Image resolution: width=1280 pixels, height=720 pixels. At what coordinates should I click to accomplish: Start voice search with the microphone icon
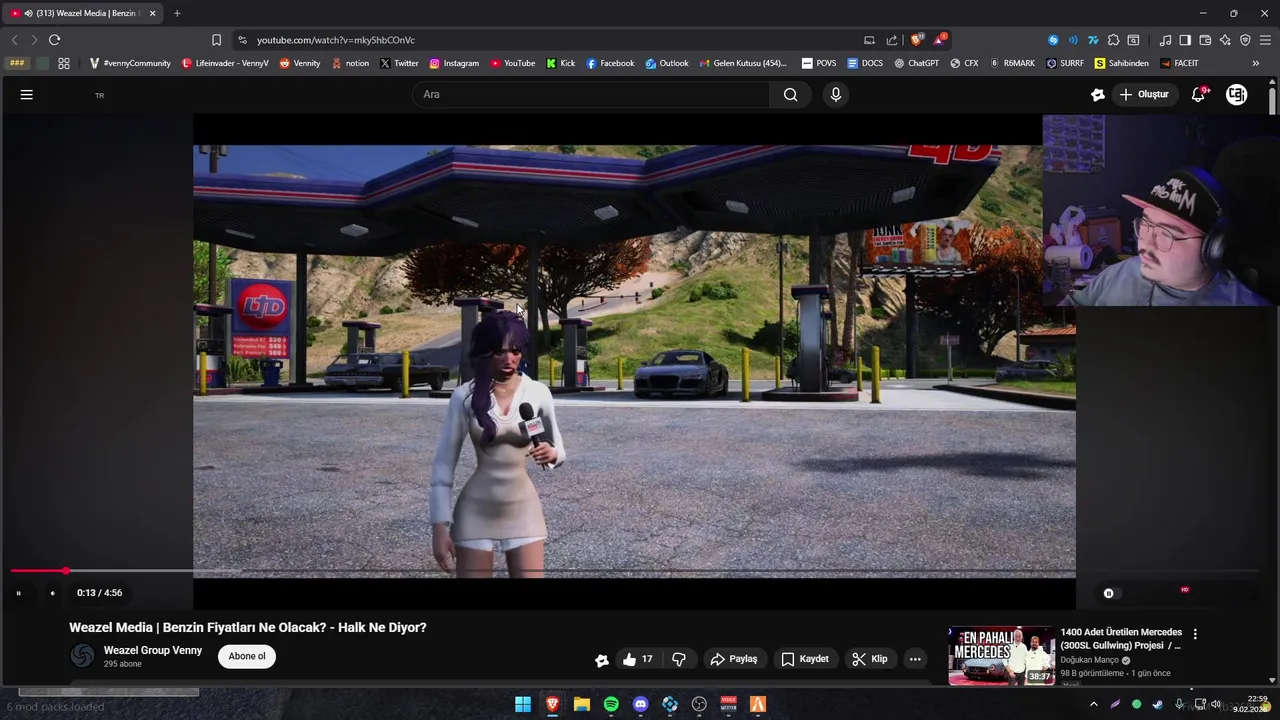(x=836, y=94)
